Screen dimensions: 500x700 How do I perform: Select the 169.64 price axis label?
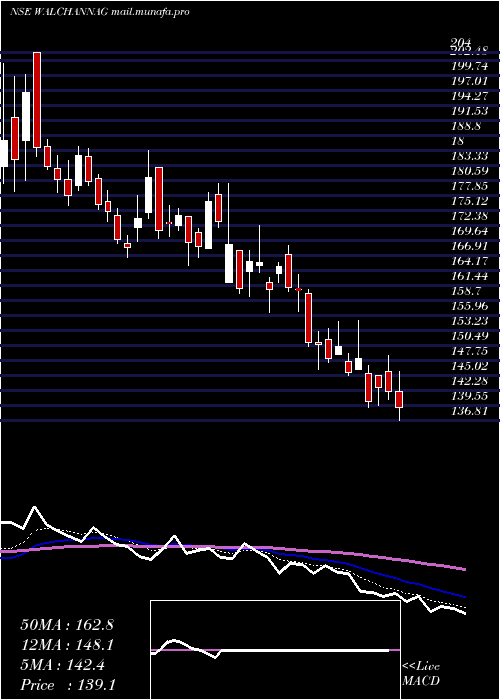click(469, 231)
